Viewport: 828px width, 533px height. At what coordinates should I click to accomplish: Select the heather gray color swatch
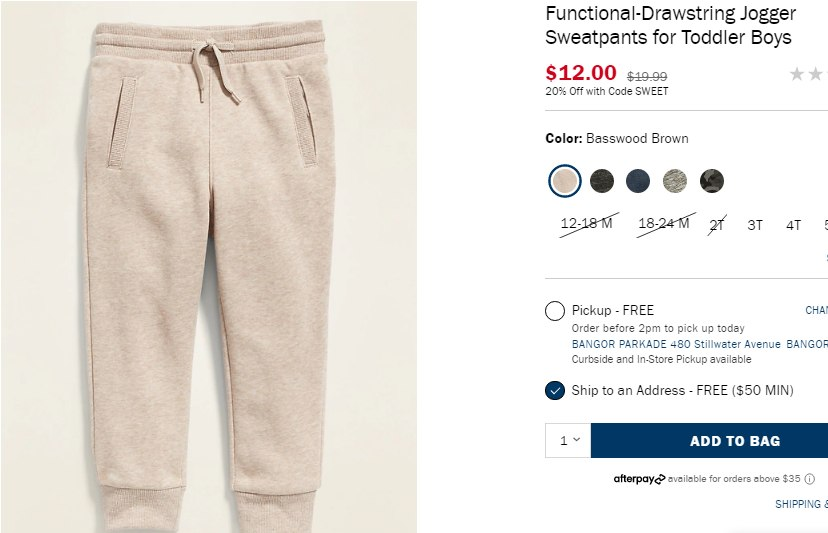point(675,181)
